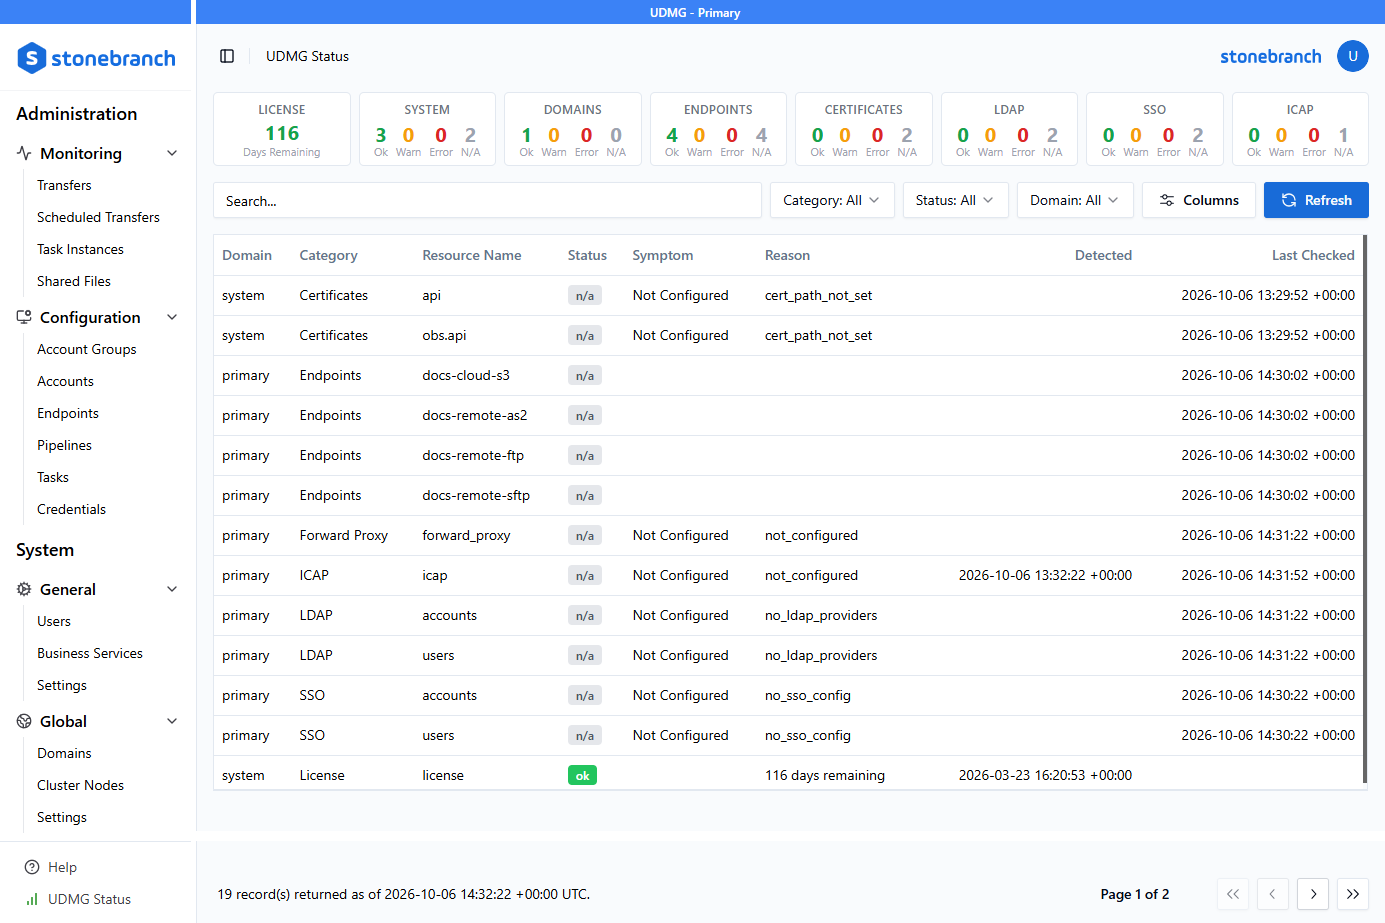Open Domains page in sidebar
The height and width of the screenshot is (923, 1385).
pyautogui.click(x=64, y=753)
